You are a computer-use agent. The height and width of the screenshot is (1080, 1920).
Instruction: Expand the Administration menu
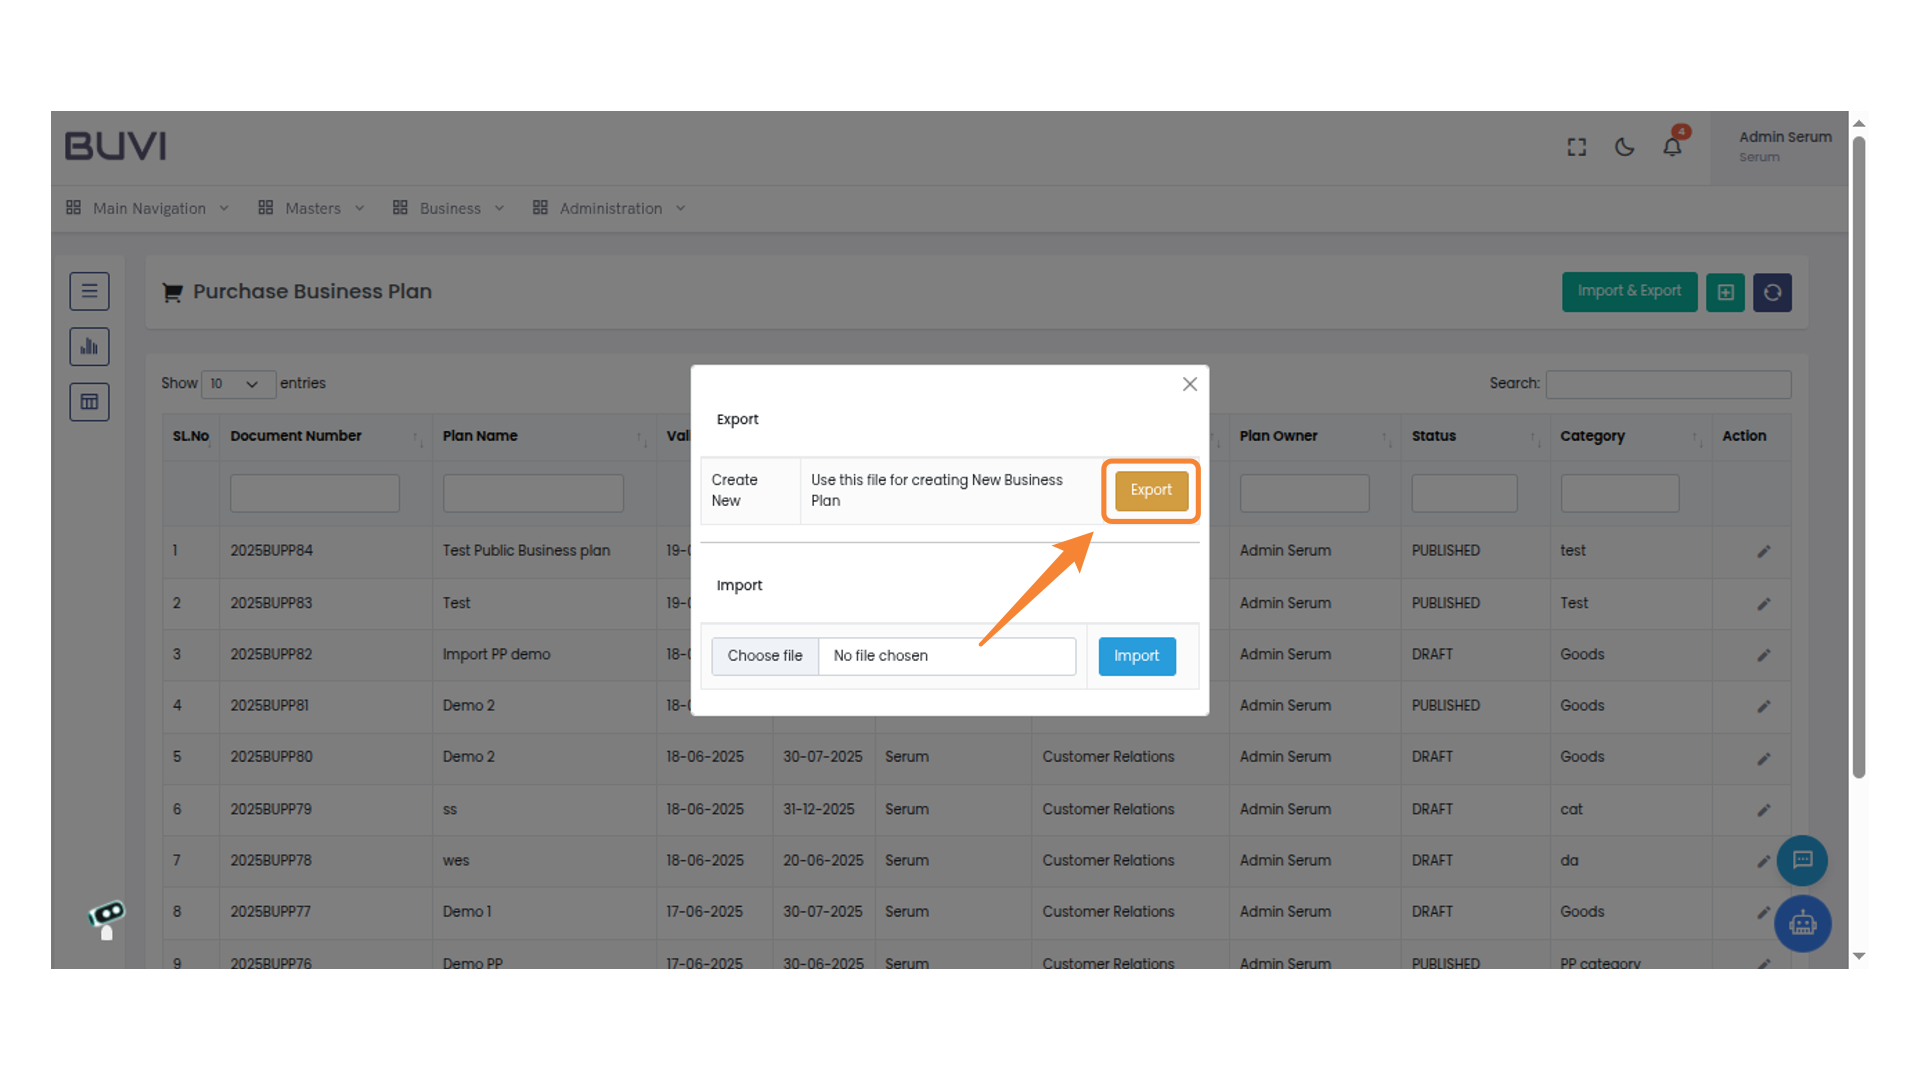point(609,208)
